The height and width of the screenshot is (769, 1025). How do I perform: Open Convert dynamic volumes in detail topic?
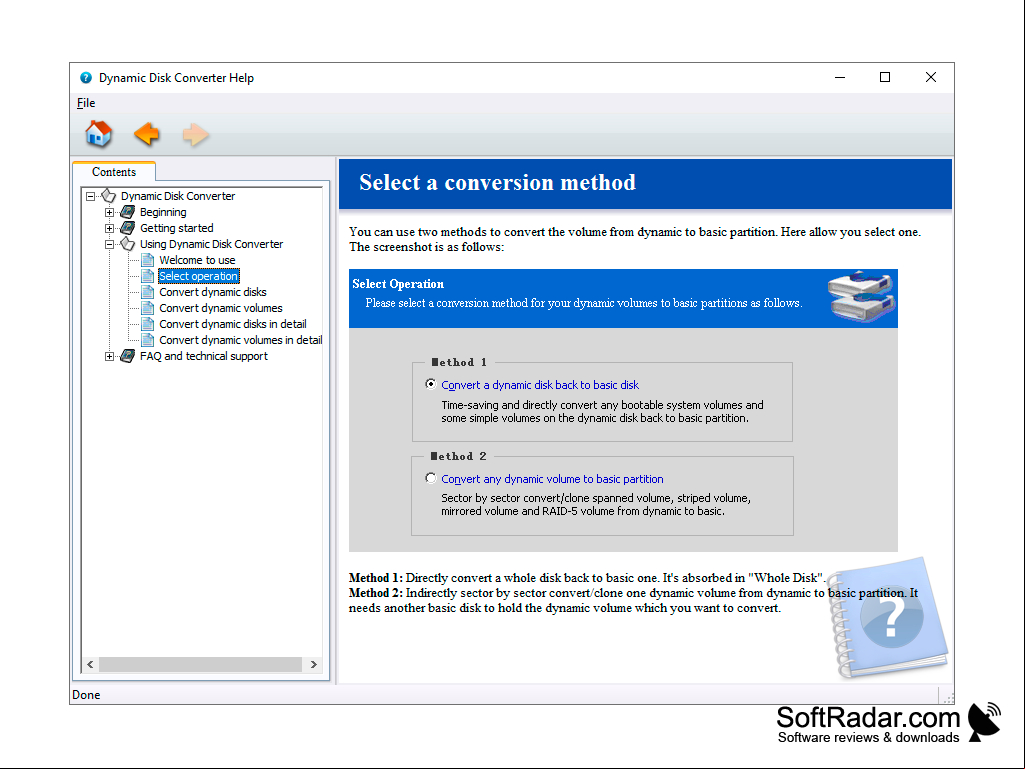point(240,340)
